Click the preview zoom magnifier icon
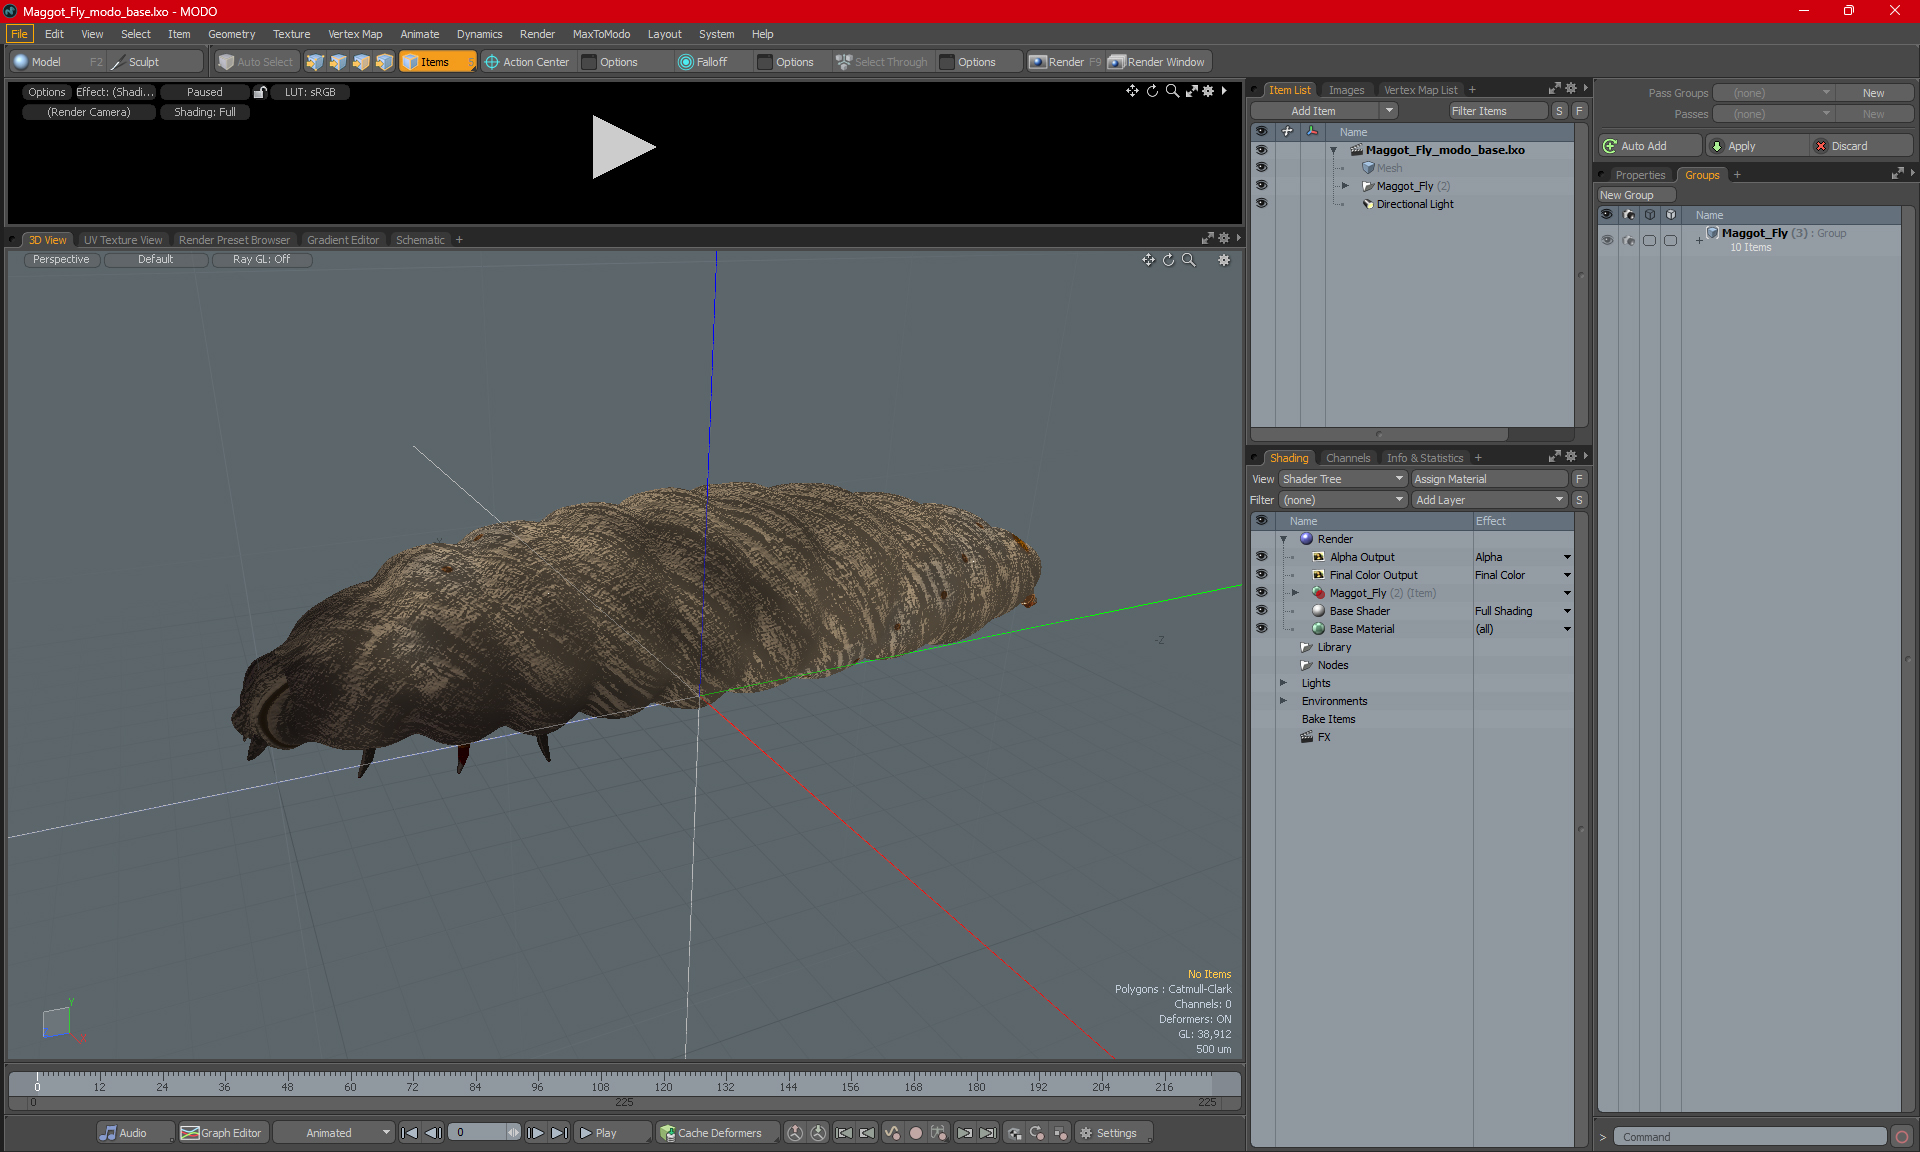The height and width of the screenshot is (1152, 1920). tap(1172, 91)
